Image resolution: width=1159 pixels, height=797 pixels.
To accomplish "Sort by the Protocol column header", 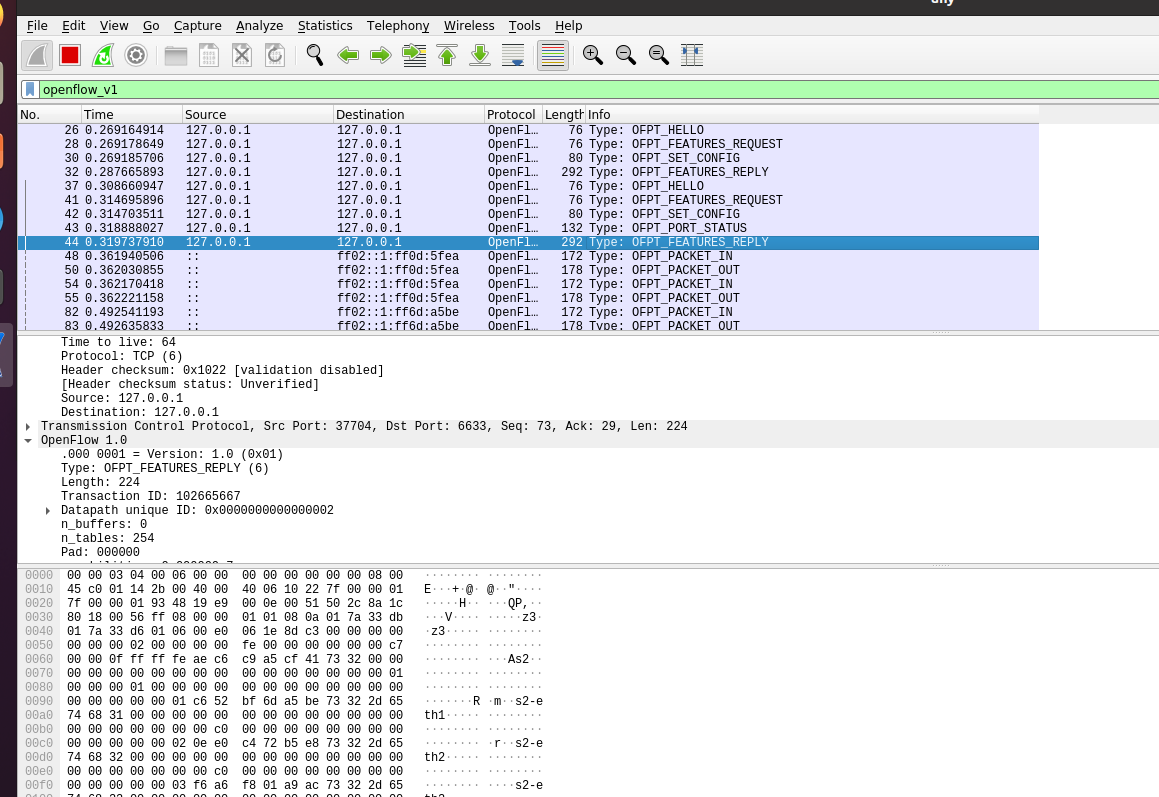I will click(x=513, y=115).
